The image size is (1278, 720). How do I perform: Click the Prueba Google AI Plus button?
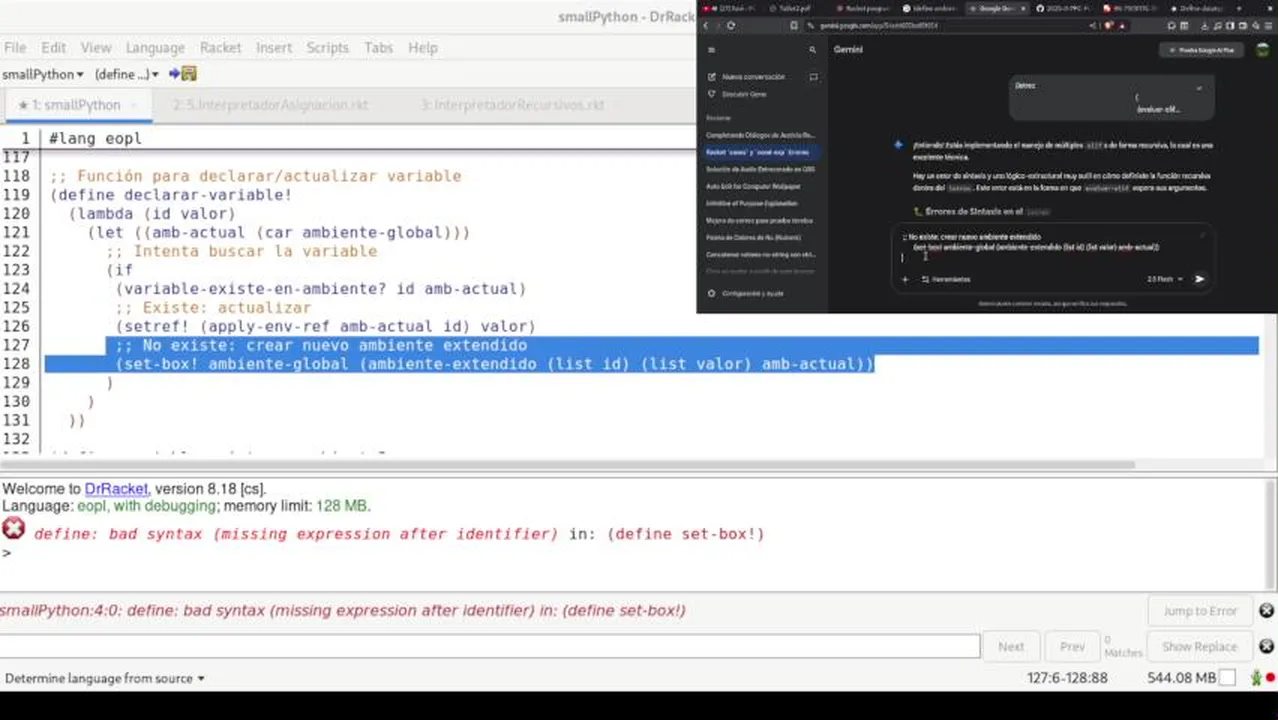(x=1201, y=49)
